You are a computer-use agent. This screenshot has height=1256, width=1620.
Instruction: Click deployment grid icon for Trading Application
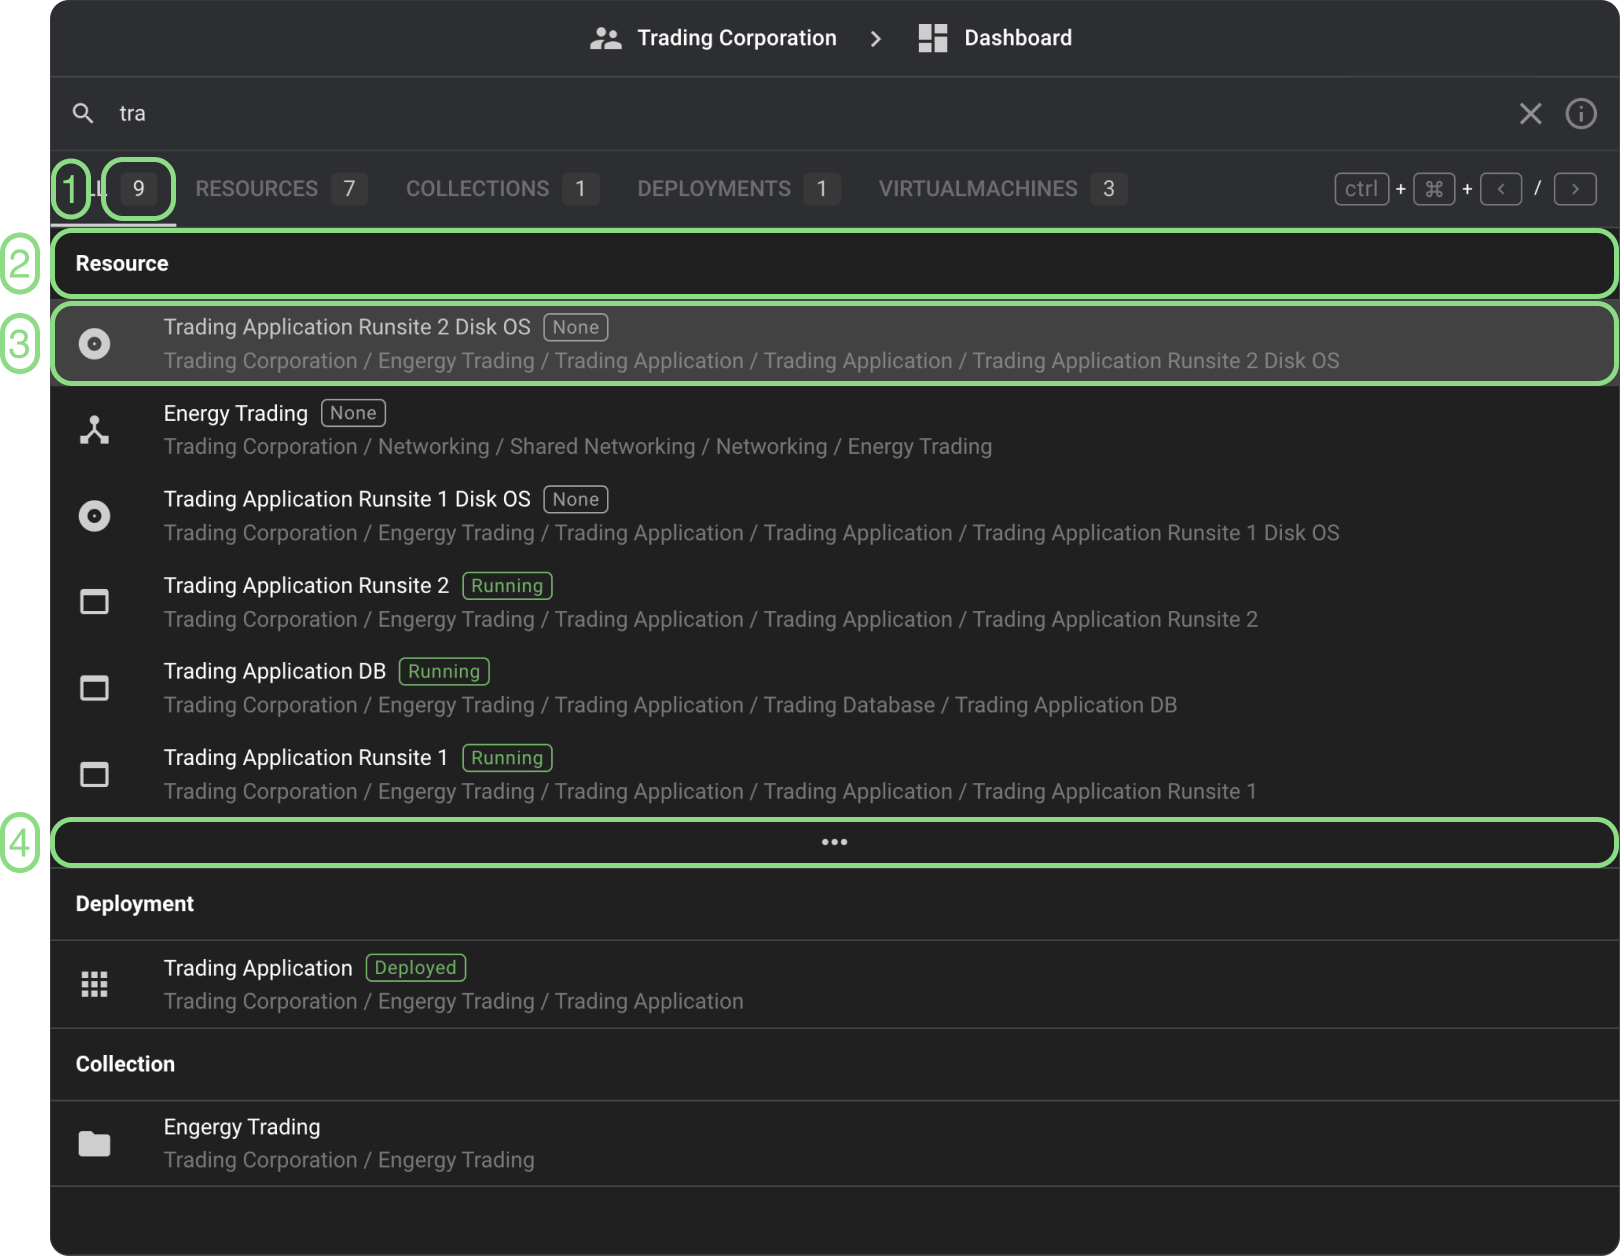coord(94,985)
